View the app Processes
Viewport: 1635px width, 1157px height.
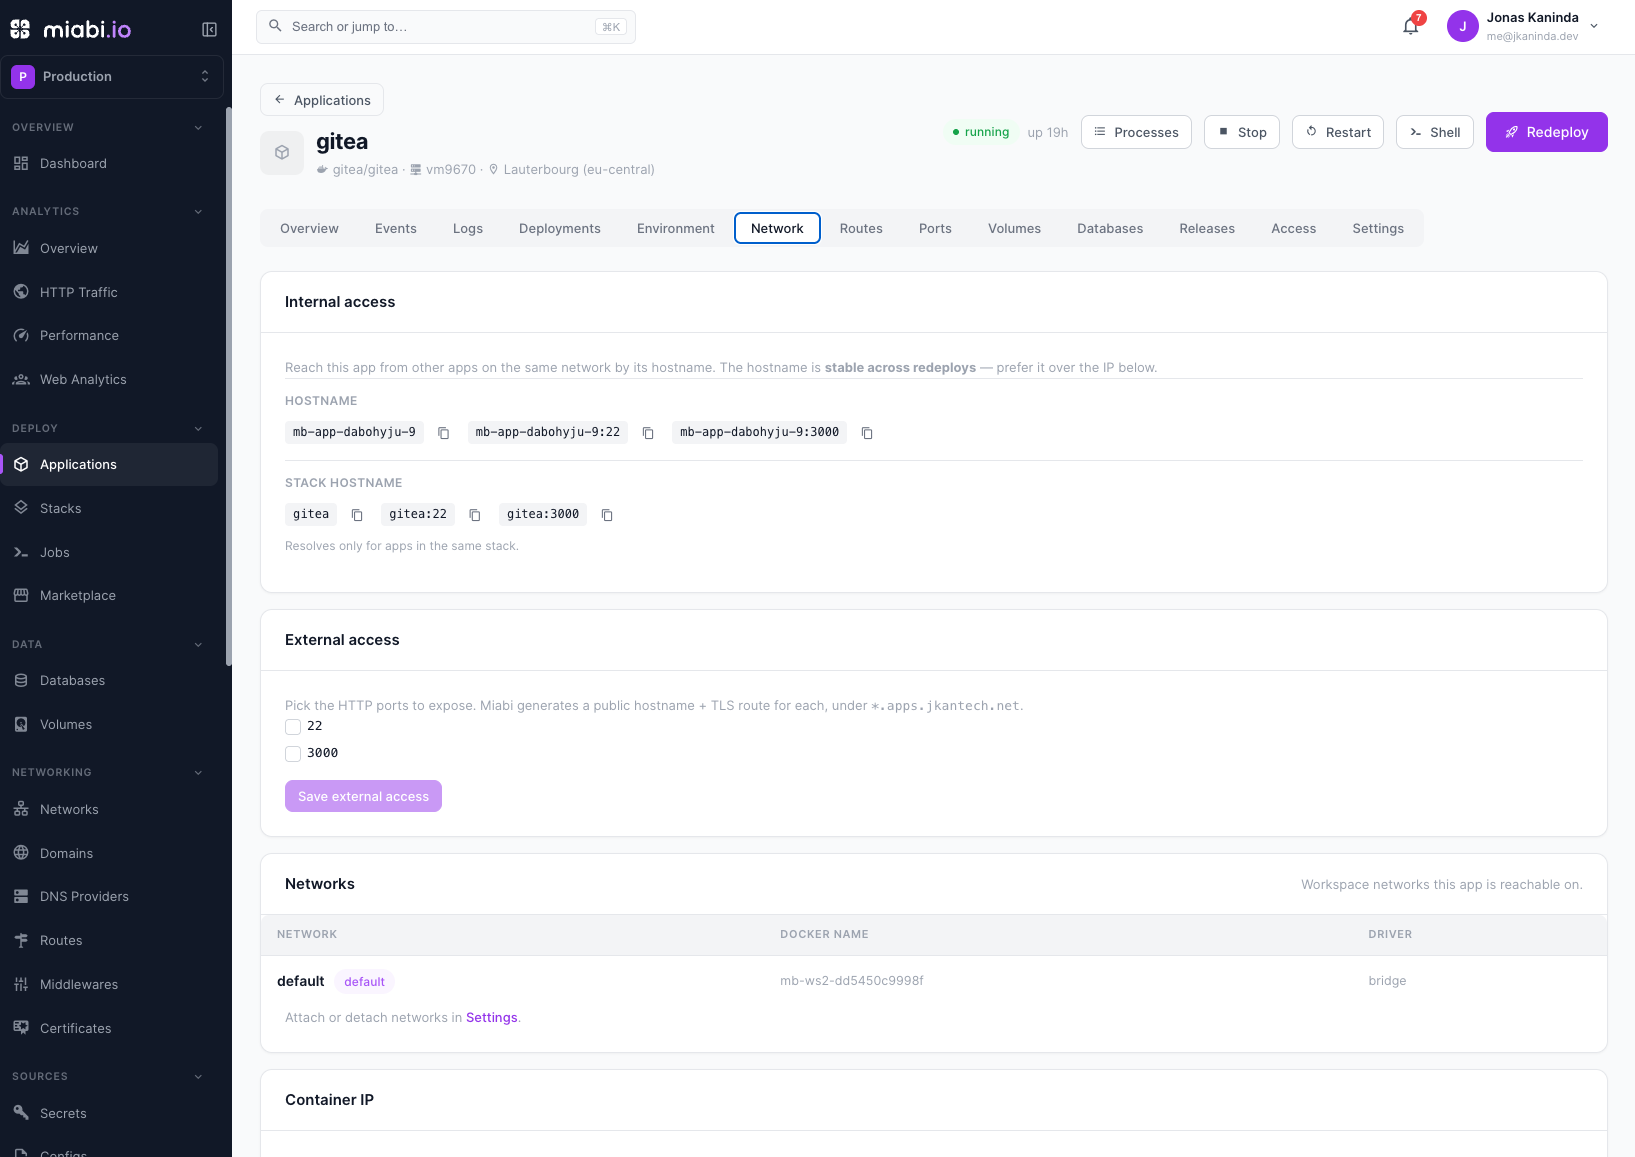pos(1136,132)
